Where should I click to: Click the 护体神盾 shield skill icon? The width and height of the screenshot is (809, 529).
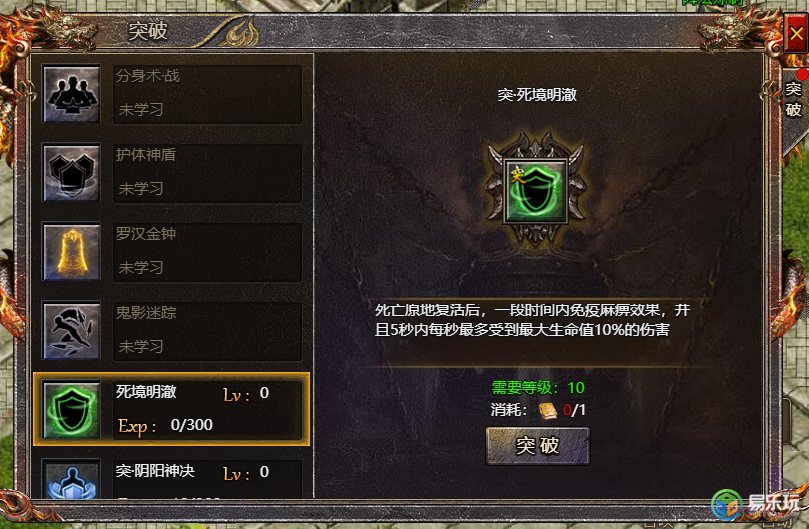tap(71, 172)
